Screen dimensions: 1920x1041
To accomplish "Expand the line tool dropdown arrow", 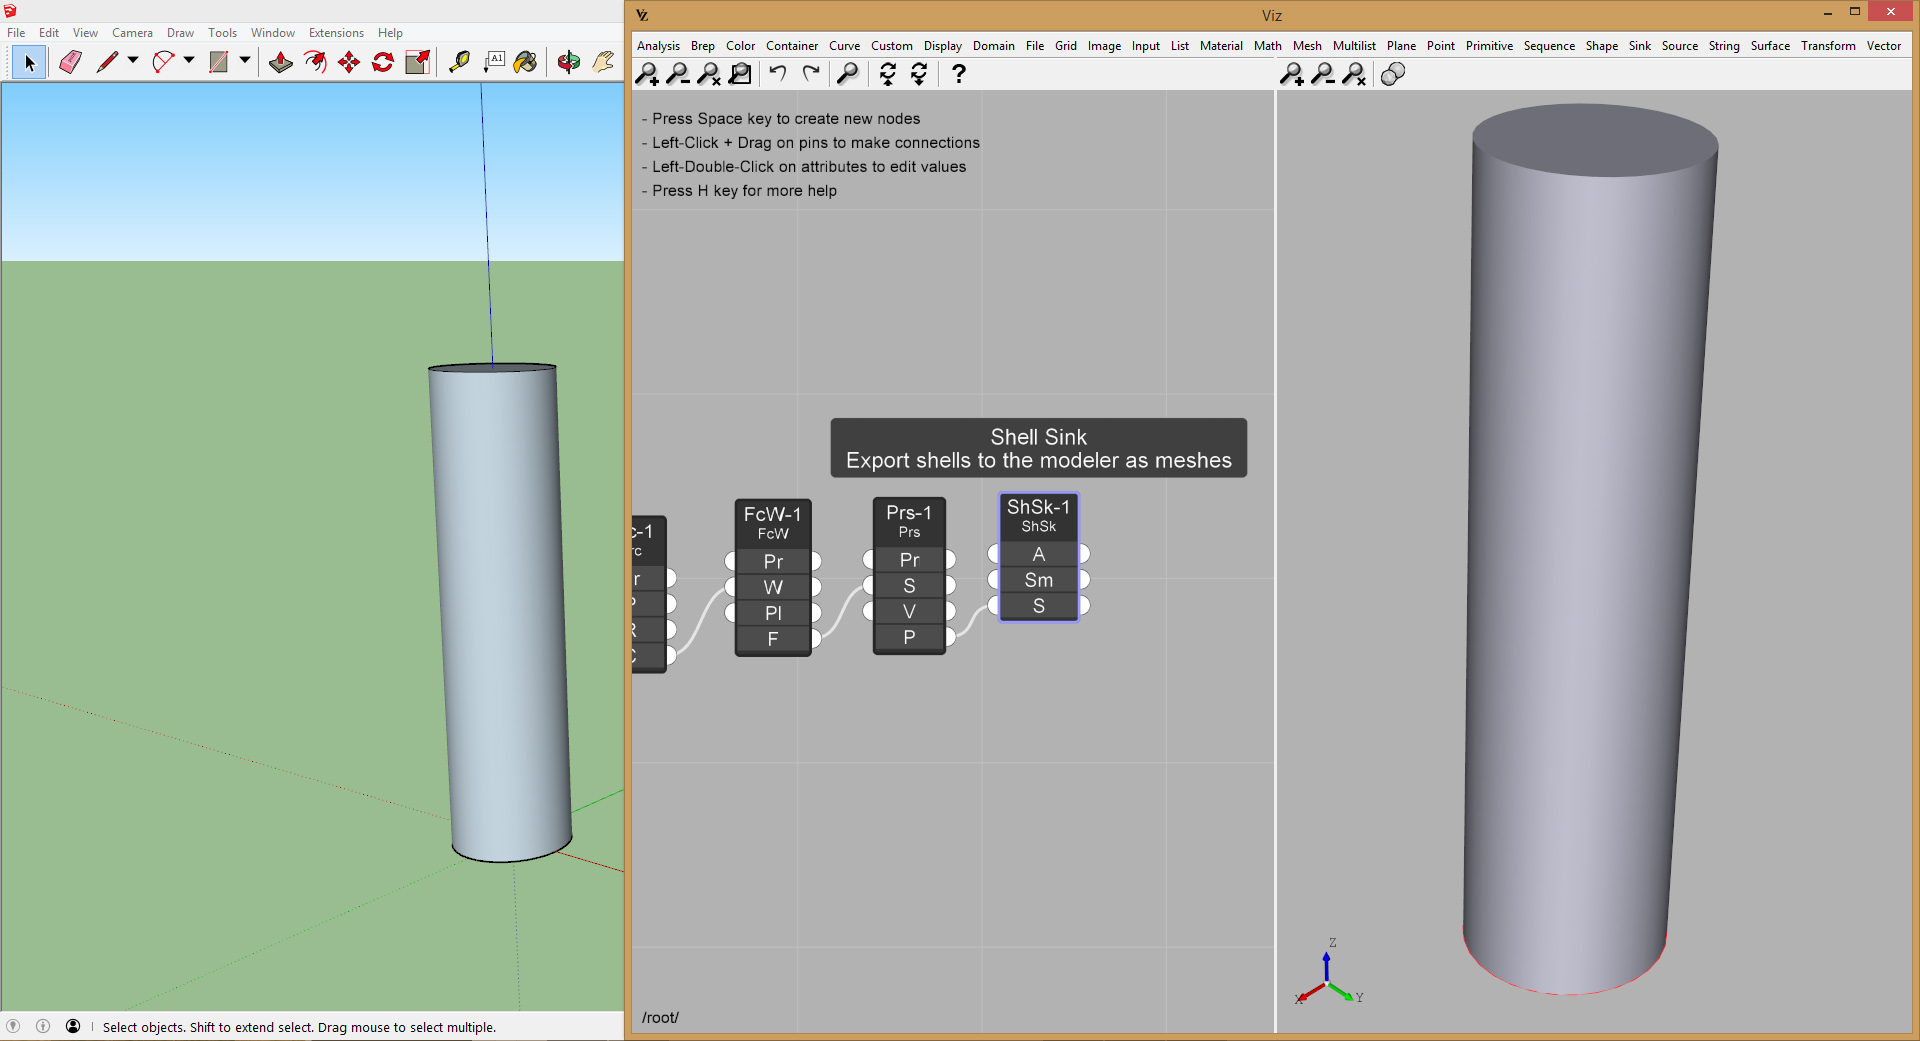I will pyautogui.click(x=133, y=61).
